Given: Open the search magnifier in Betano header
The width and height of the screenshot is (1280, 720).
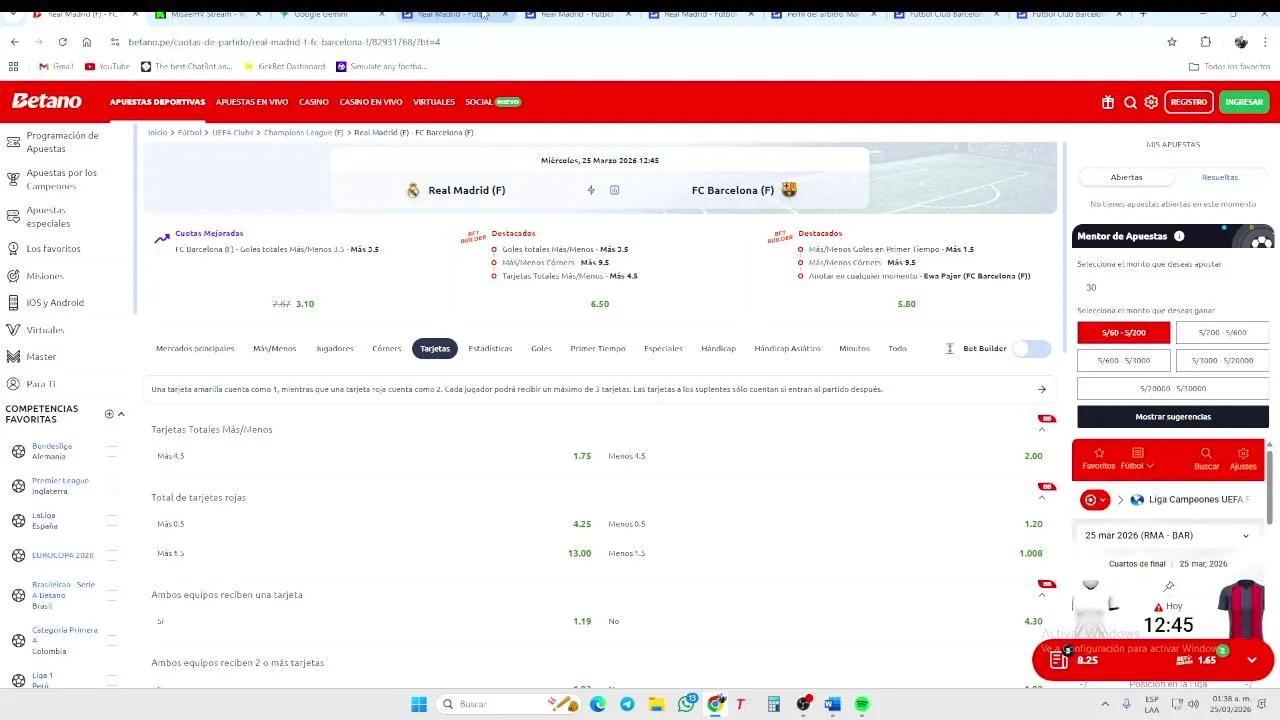Looking at the screenshot, I should tap(1130, 102).
